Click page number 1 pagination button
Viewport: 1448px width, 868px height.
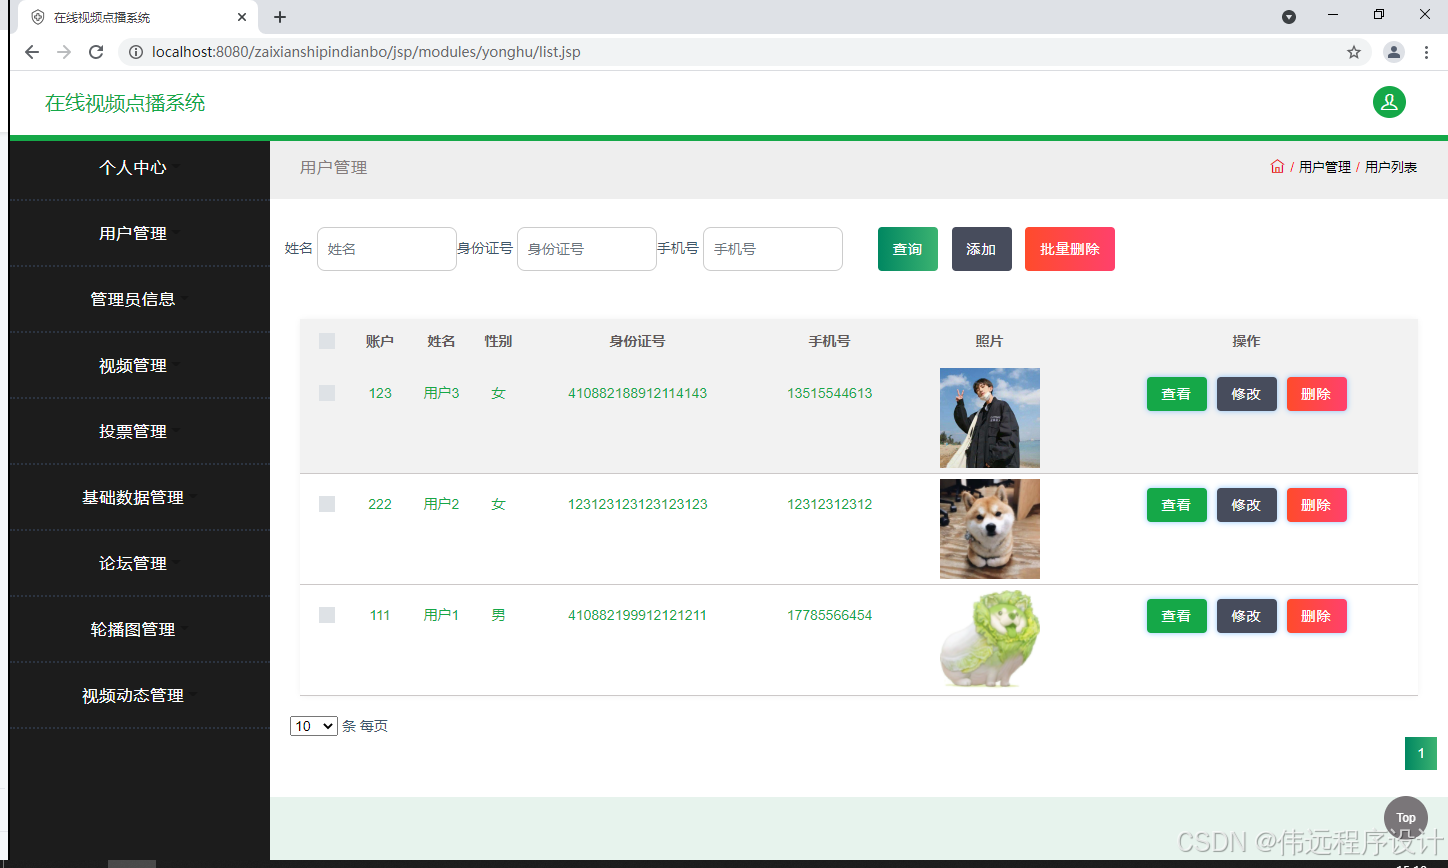click(1421, 753)
